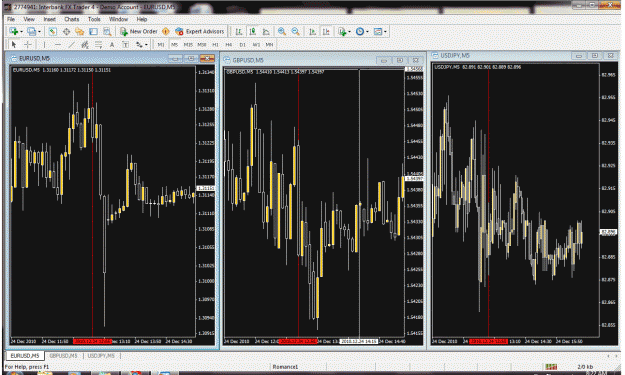Select the Vertical Line drawing tool
The image size is (625, 375).
[x=44, y=45]
